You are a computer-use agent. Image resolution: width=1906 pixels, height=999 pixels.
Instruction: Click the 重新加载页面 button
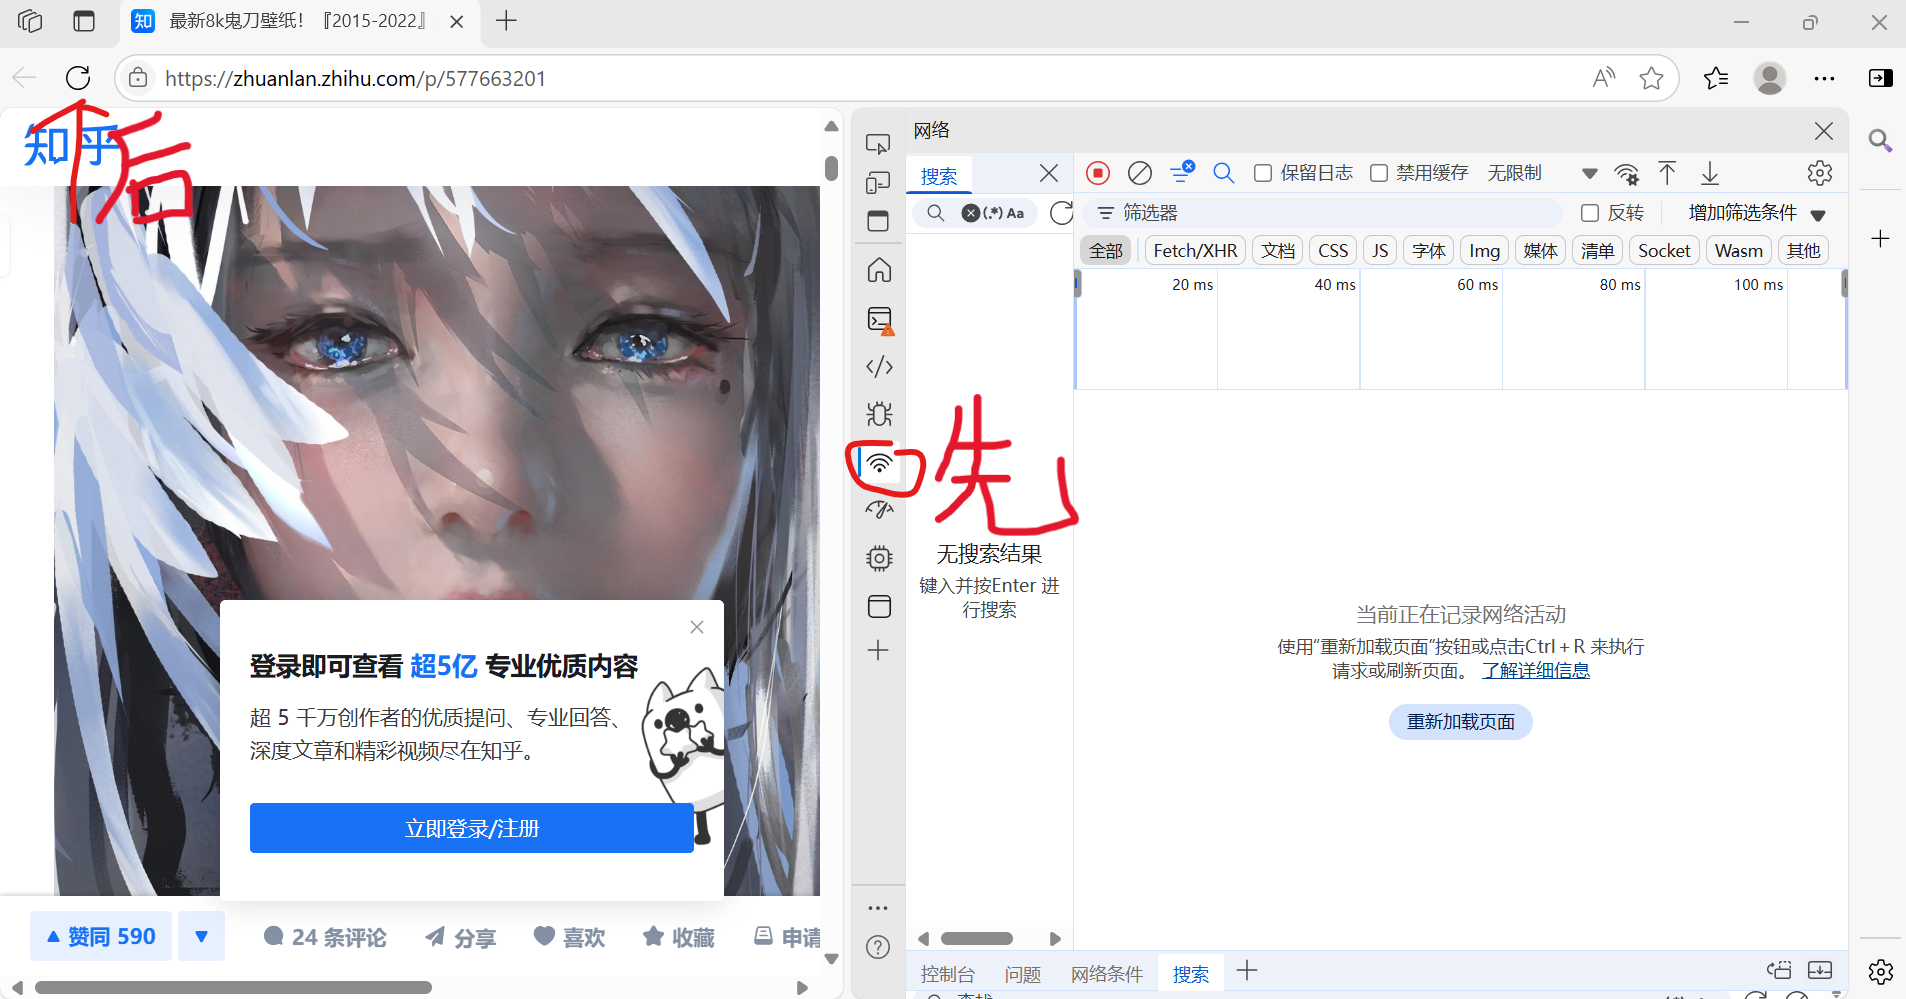coord(1461,722)
